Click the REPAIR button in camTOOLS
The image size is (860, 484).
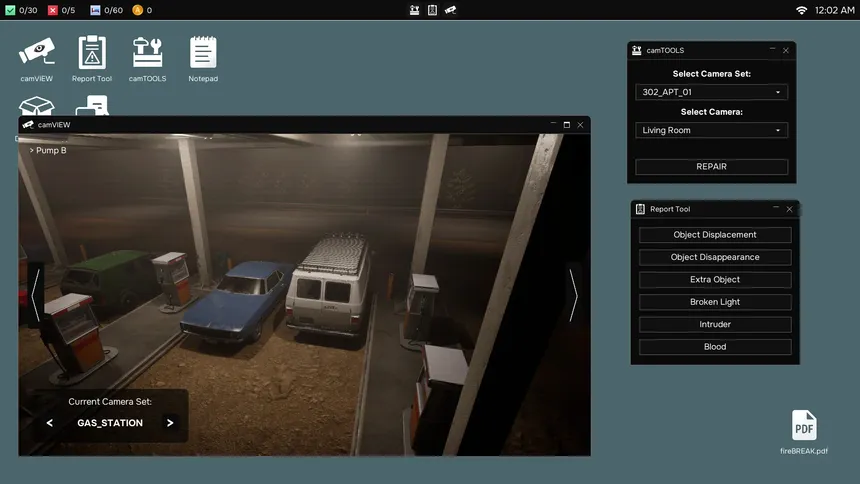711,167
